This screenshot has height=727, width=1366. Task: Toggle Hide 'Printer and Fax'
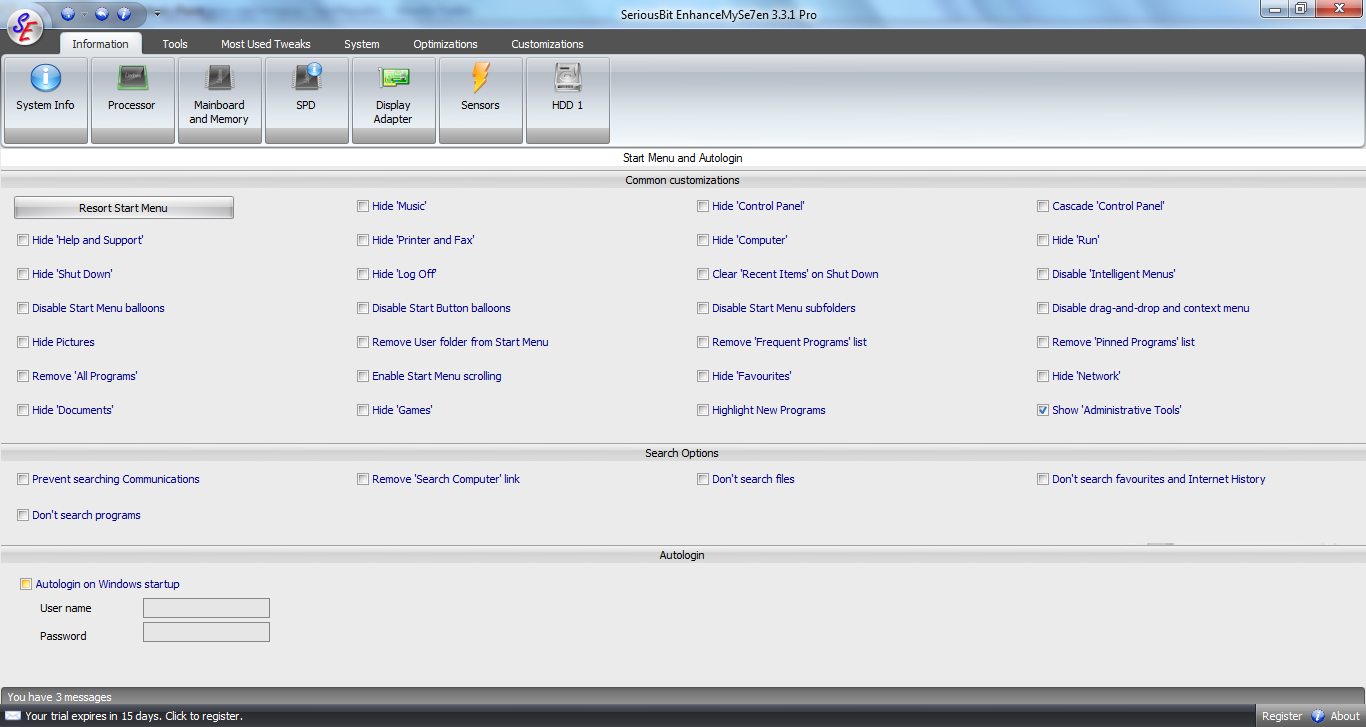363,240
